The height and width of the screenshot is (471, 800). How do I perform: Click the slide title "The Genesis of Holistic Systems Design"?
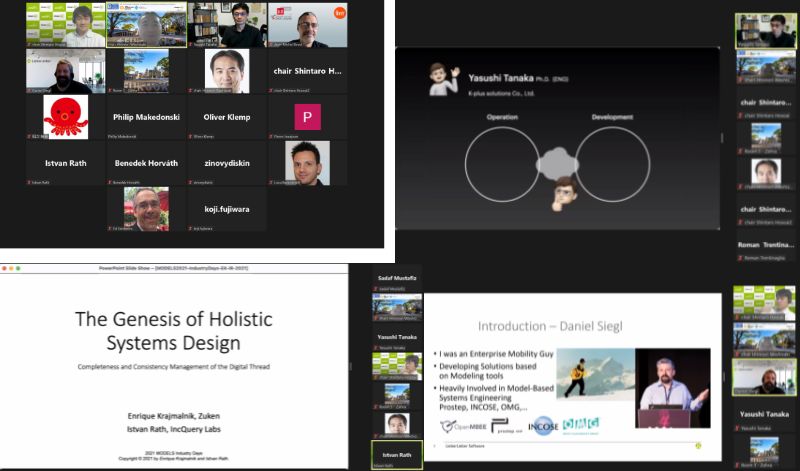(173, 331)
